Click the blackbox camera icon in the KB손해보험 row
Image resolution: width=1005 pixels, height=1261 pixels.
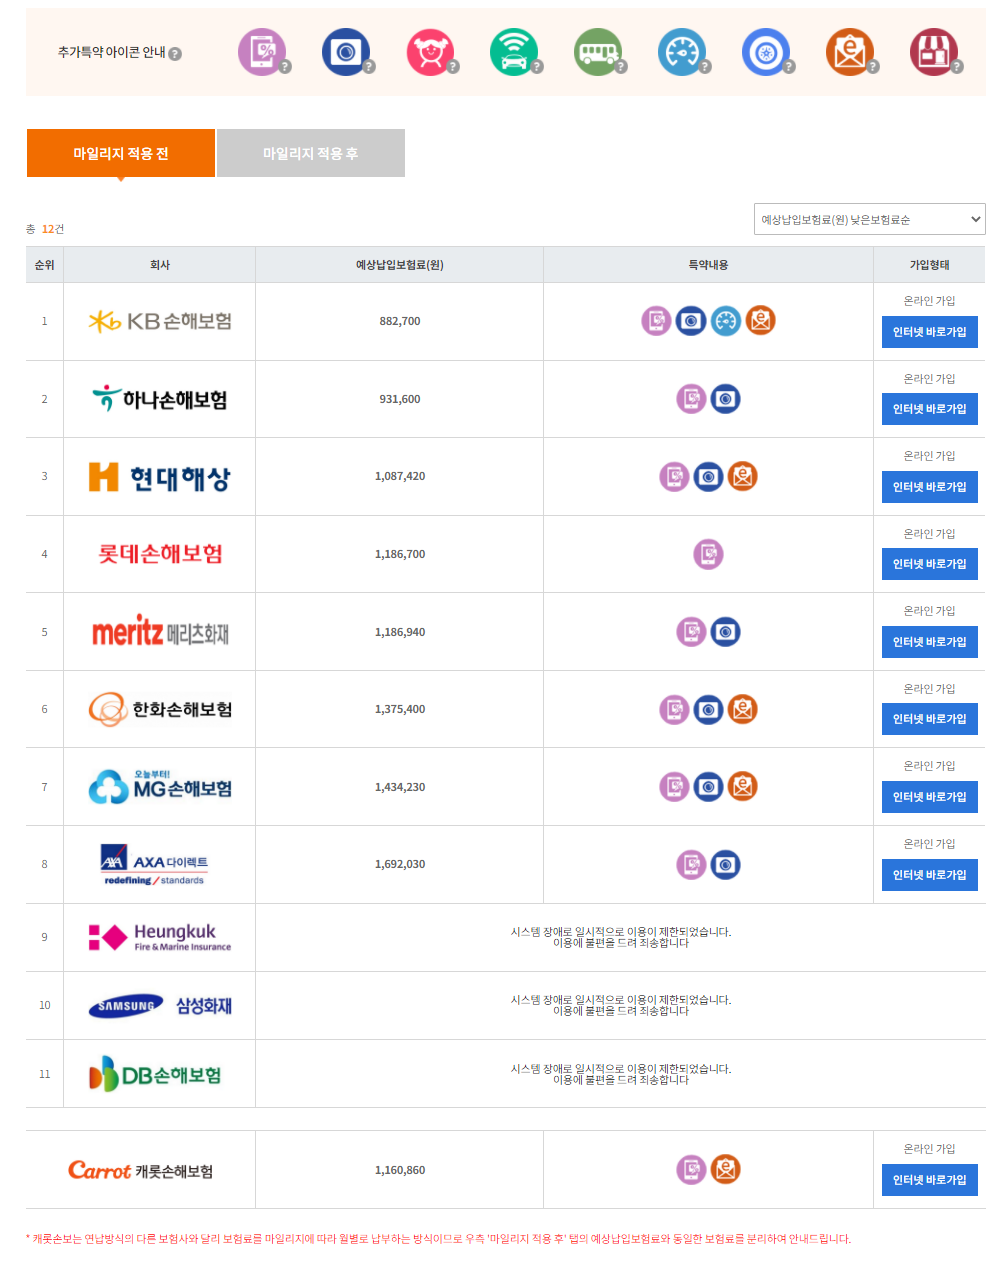coord(691,321)
